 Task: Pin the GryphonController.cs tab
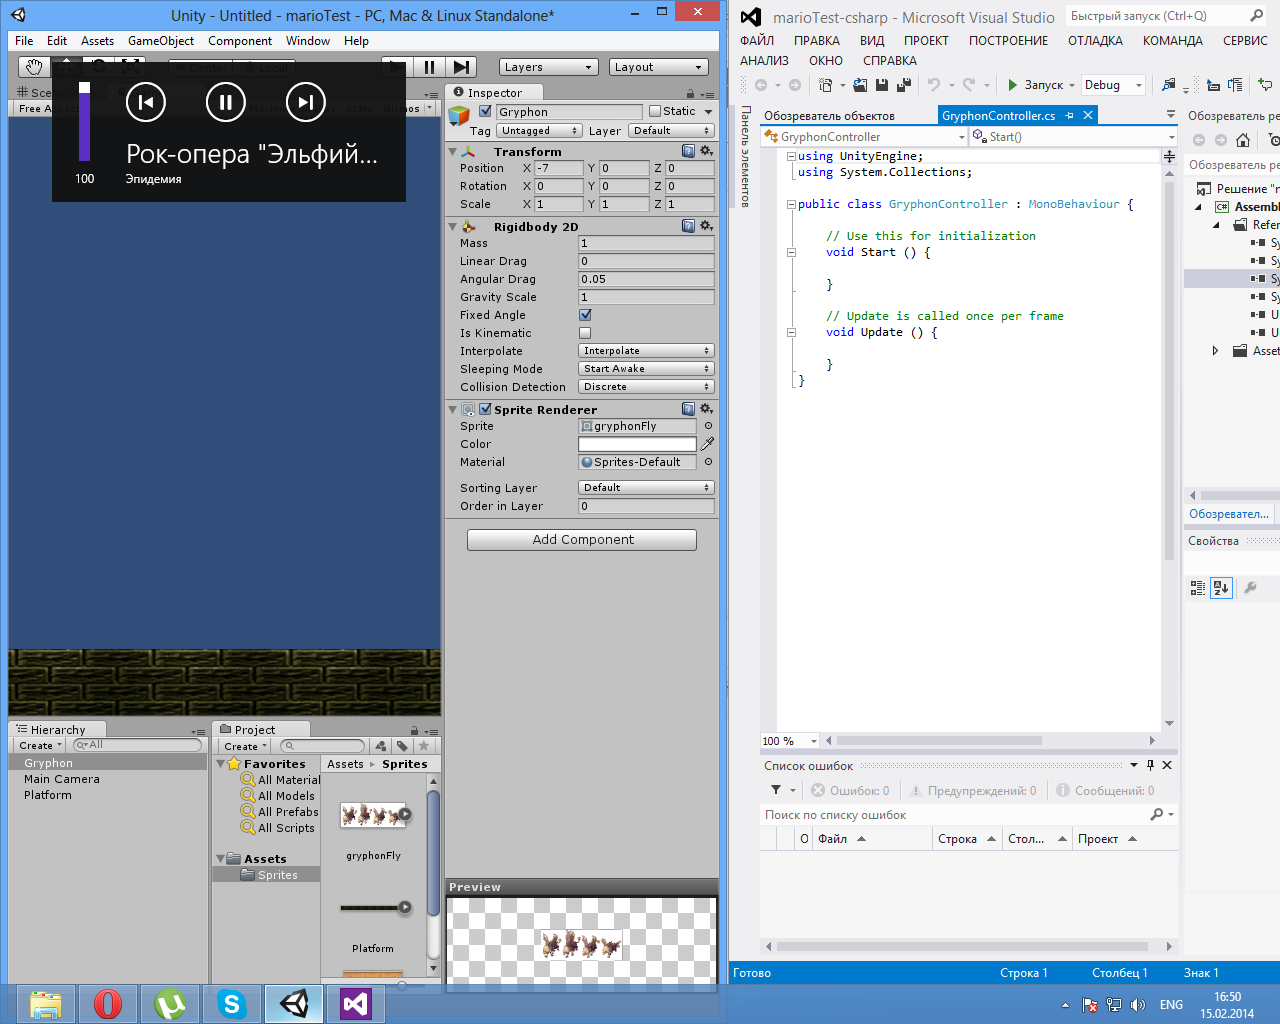1069,116
